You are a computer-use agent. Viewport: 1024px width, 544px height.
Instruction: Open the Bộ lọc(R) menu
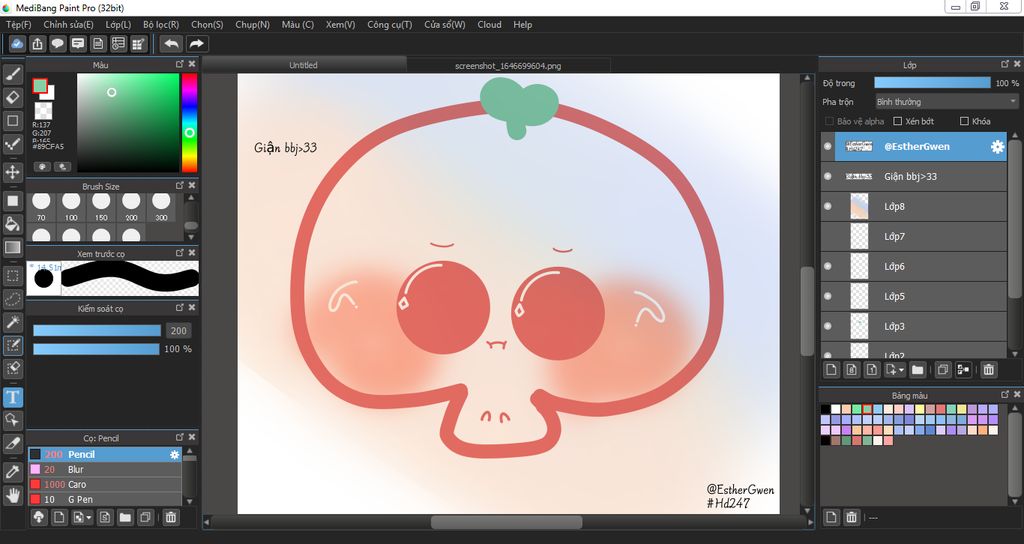click(161, 25)
